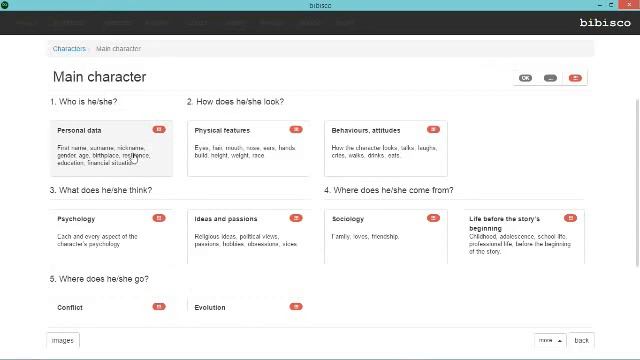Click the red status badge on Physical features

pyautogui.click(x=296, y=129)
